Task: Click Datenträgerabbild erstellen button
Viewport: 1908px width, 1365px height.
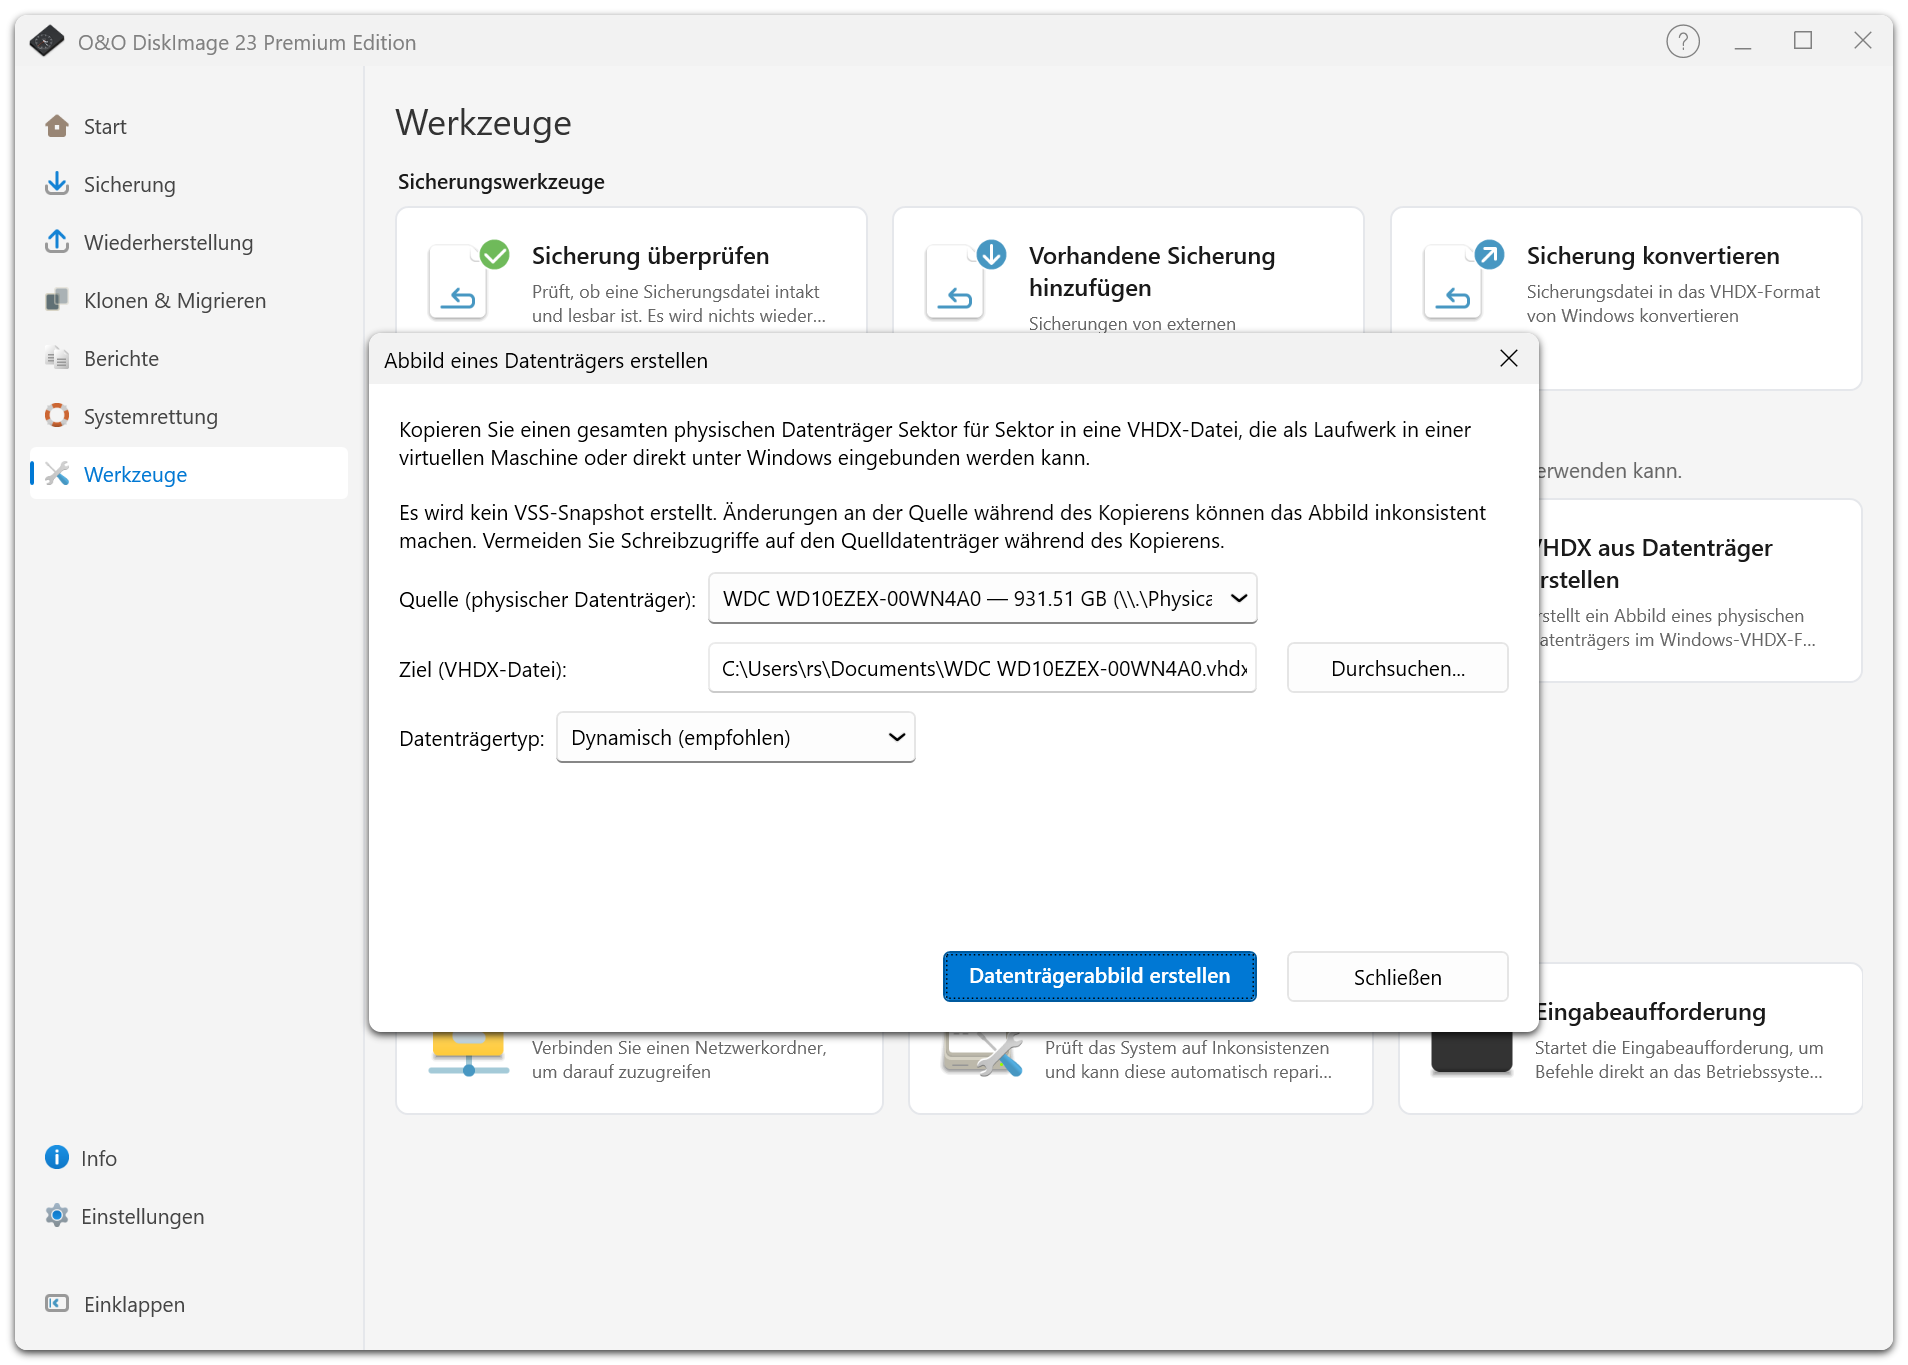Action: (x=1099, y=976)
